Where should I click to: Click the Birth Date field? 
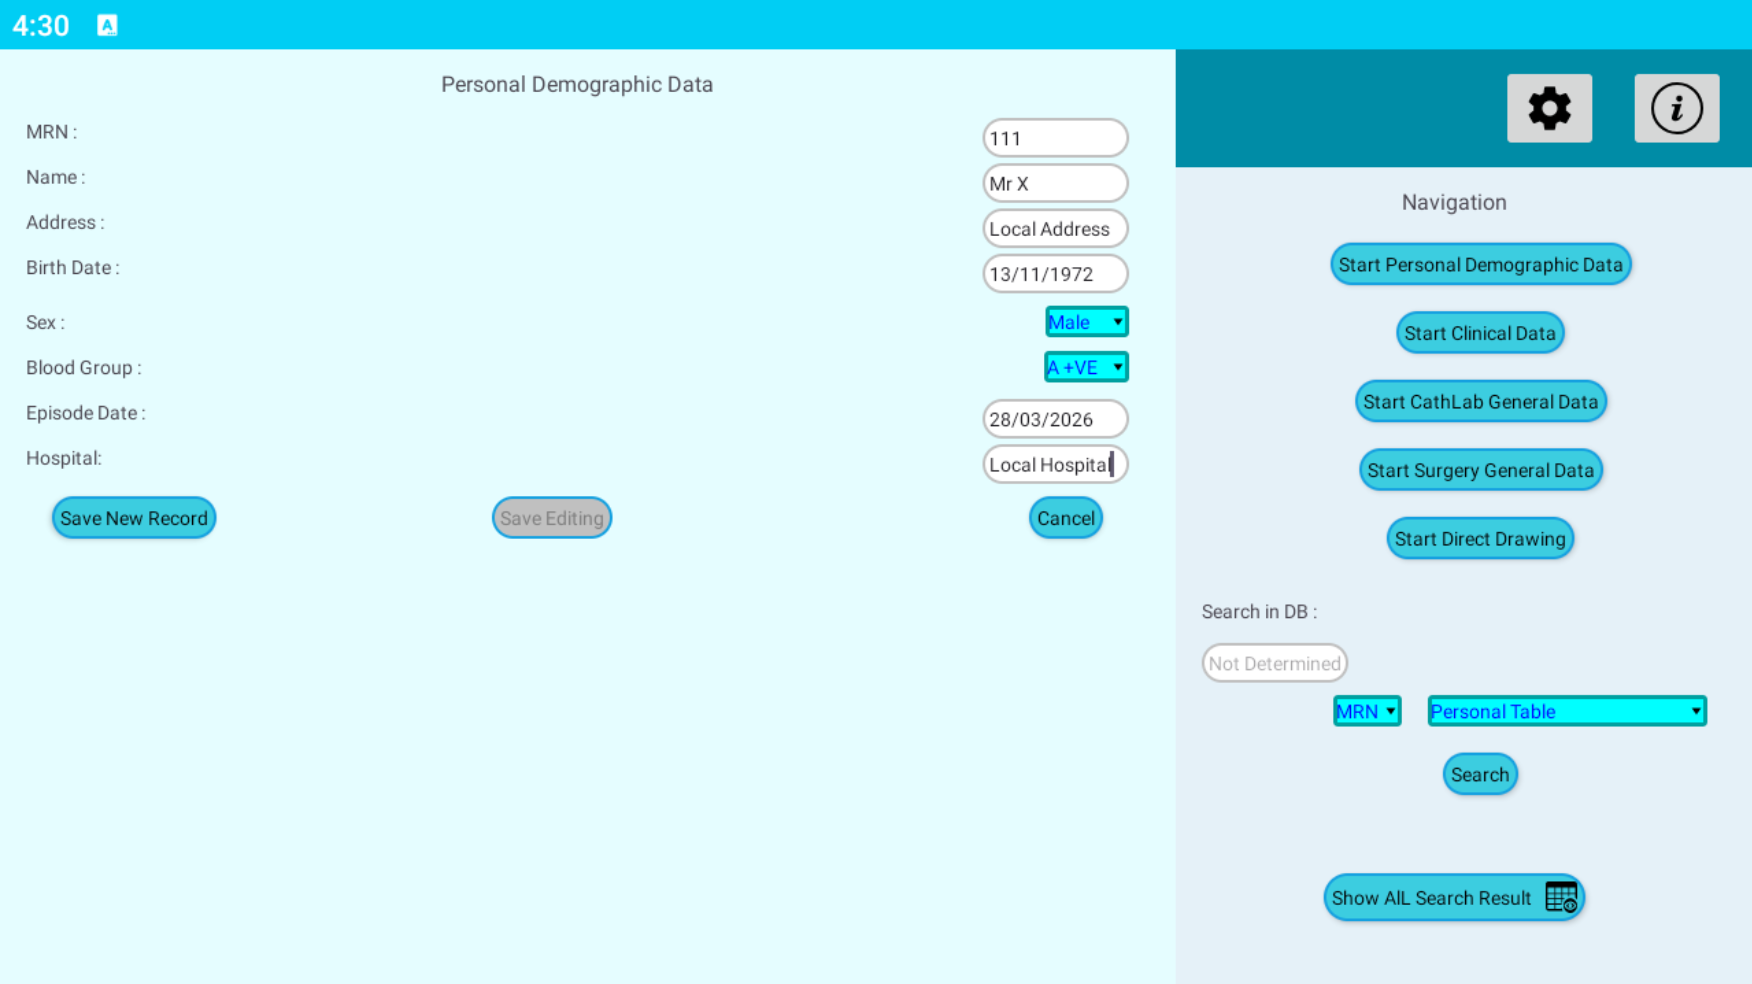coord(1055,274)
